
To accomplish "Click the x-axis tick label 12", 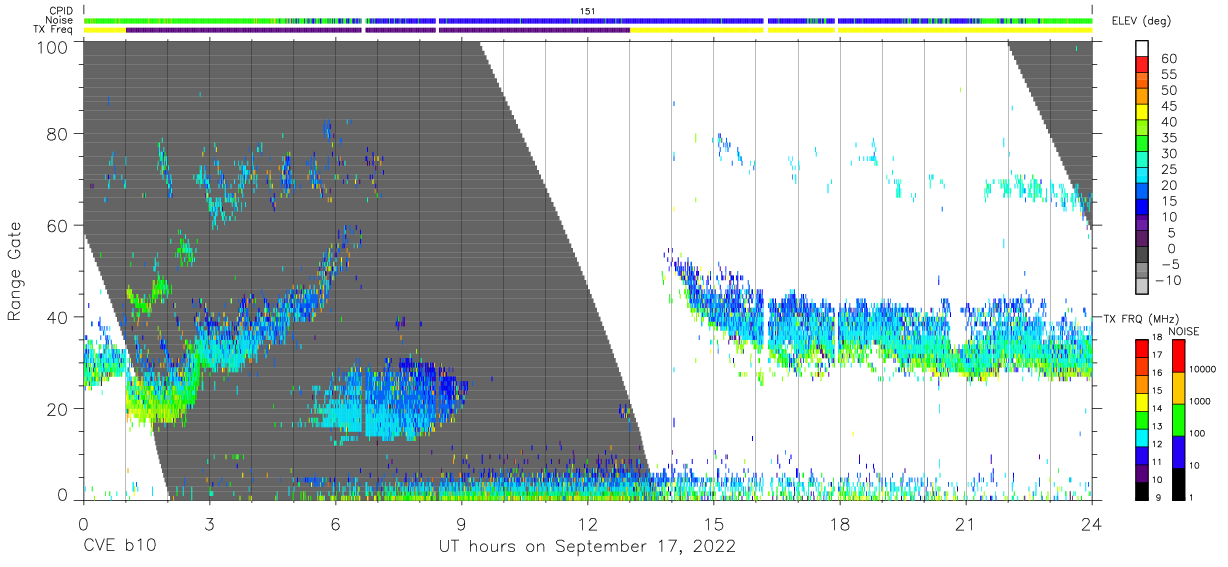I will (x=588, y=524).
